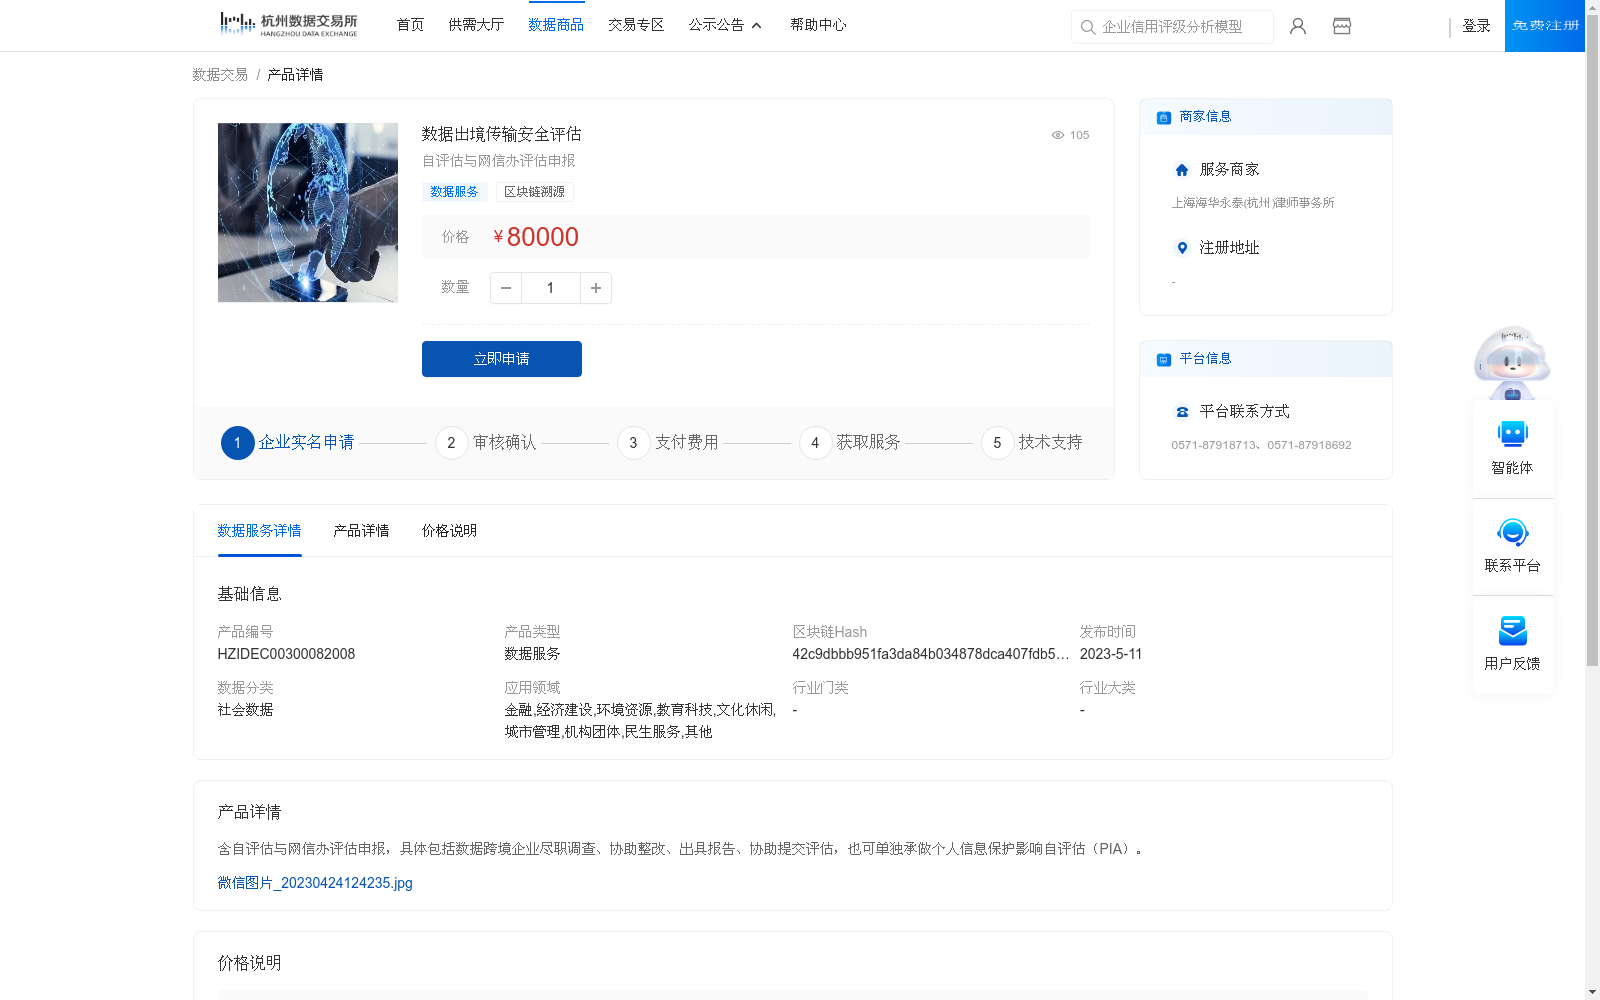Click the 登录 link

1476,26
